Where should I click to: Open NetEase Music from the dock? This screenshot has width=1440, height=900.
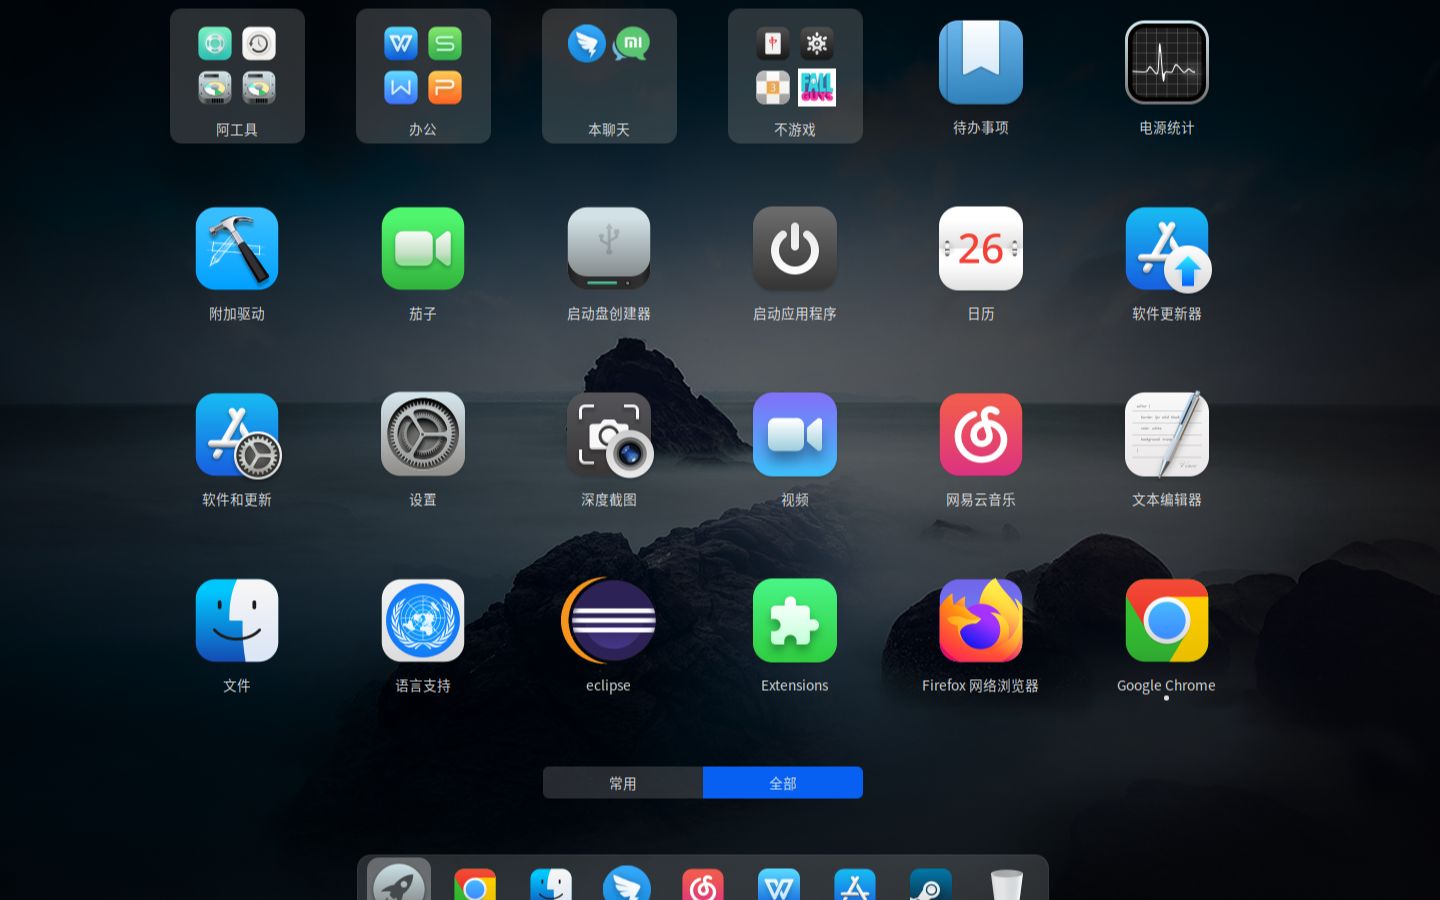pyautogui.click(x=703, y=884)
